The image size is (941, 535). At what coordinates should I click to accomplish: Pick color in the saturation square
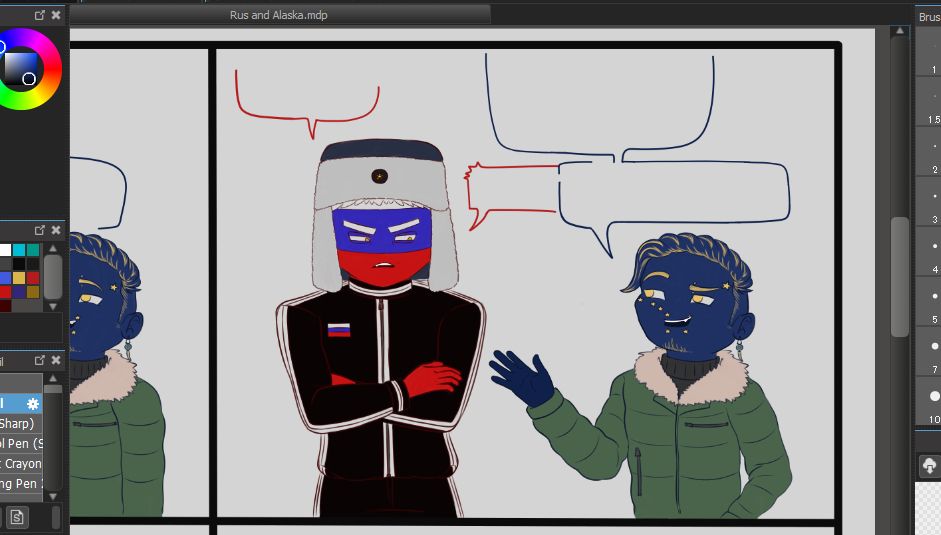[20, 68]
